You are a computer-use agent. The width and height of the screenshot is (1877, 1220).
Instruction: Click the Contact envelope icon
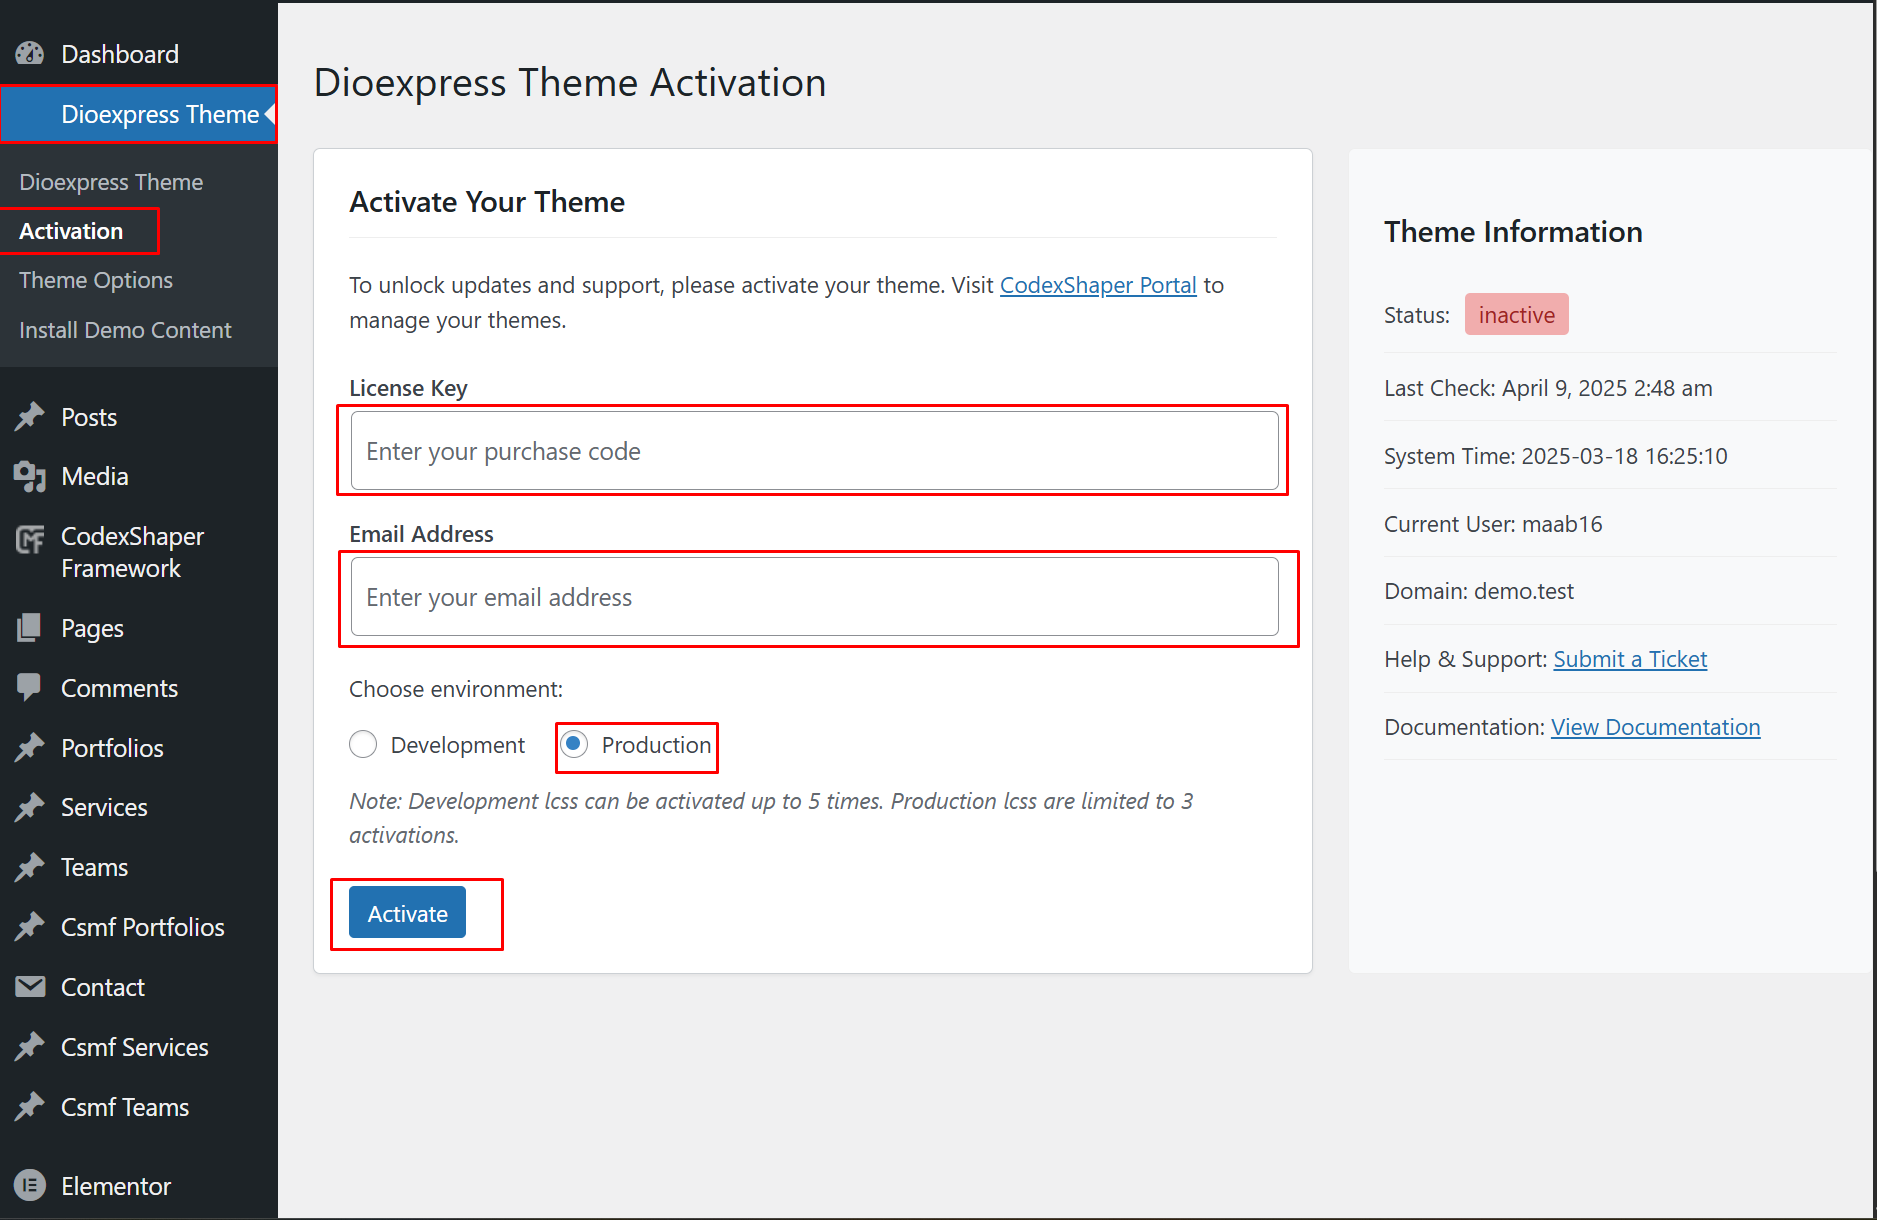(x=30, y=987)
